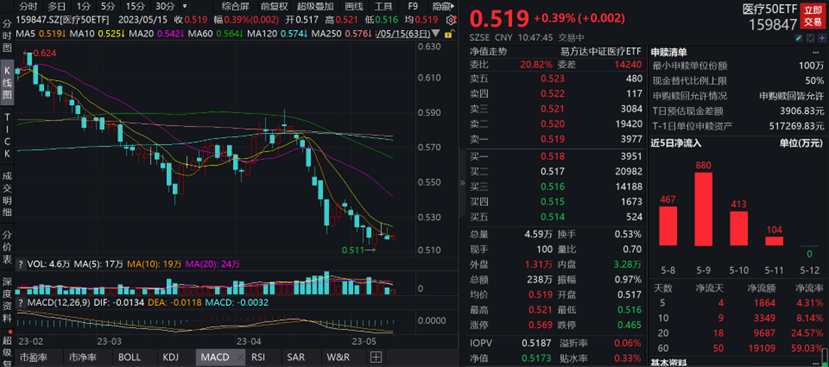Screen dimensions: 829x367
Task: Click the help question mark beside MACD
Action: tap(21, 302)
